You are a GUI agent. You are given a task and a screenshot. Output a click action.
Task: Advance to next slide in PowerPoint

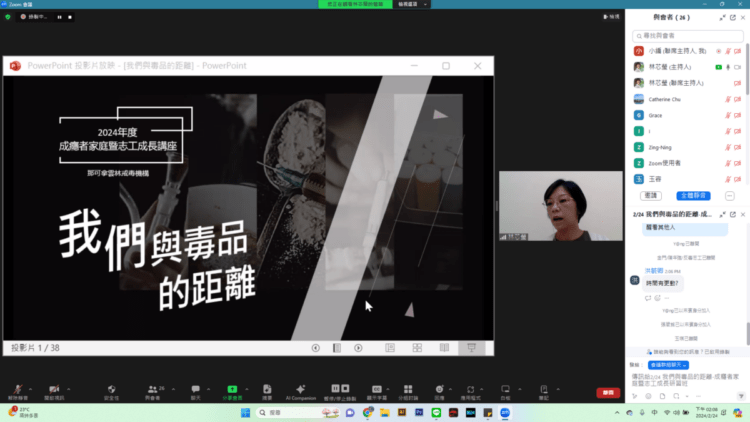click(x=358, y=348)
